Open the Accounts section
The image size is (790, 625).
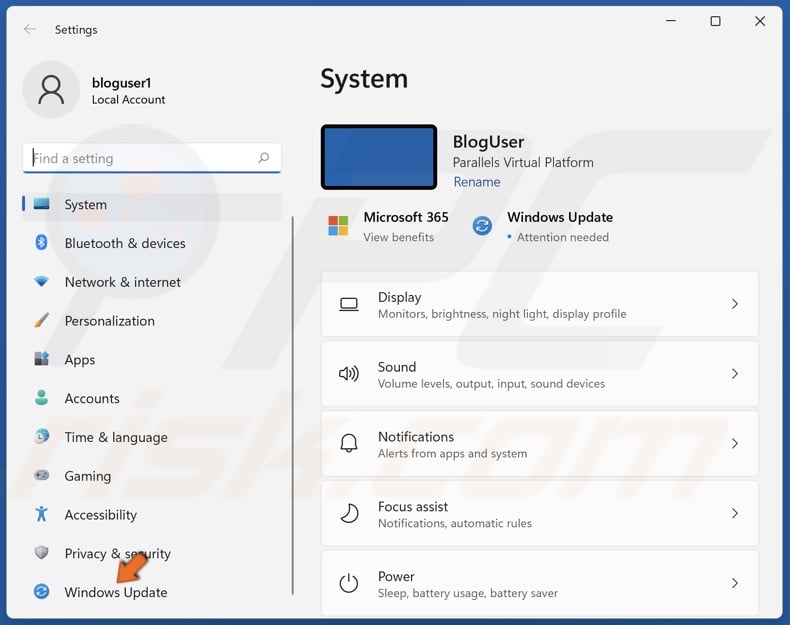(x=152, y=398)
